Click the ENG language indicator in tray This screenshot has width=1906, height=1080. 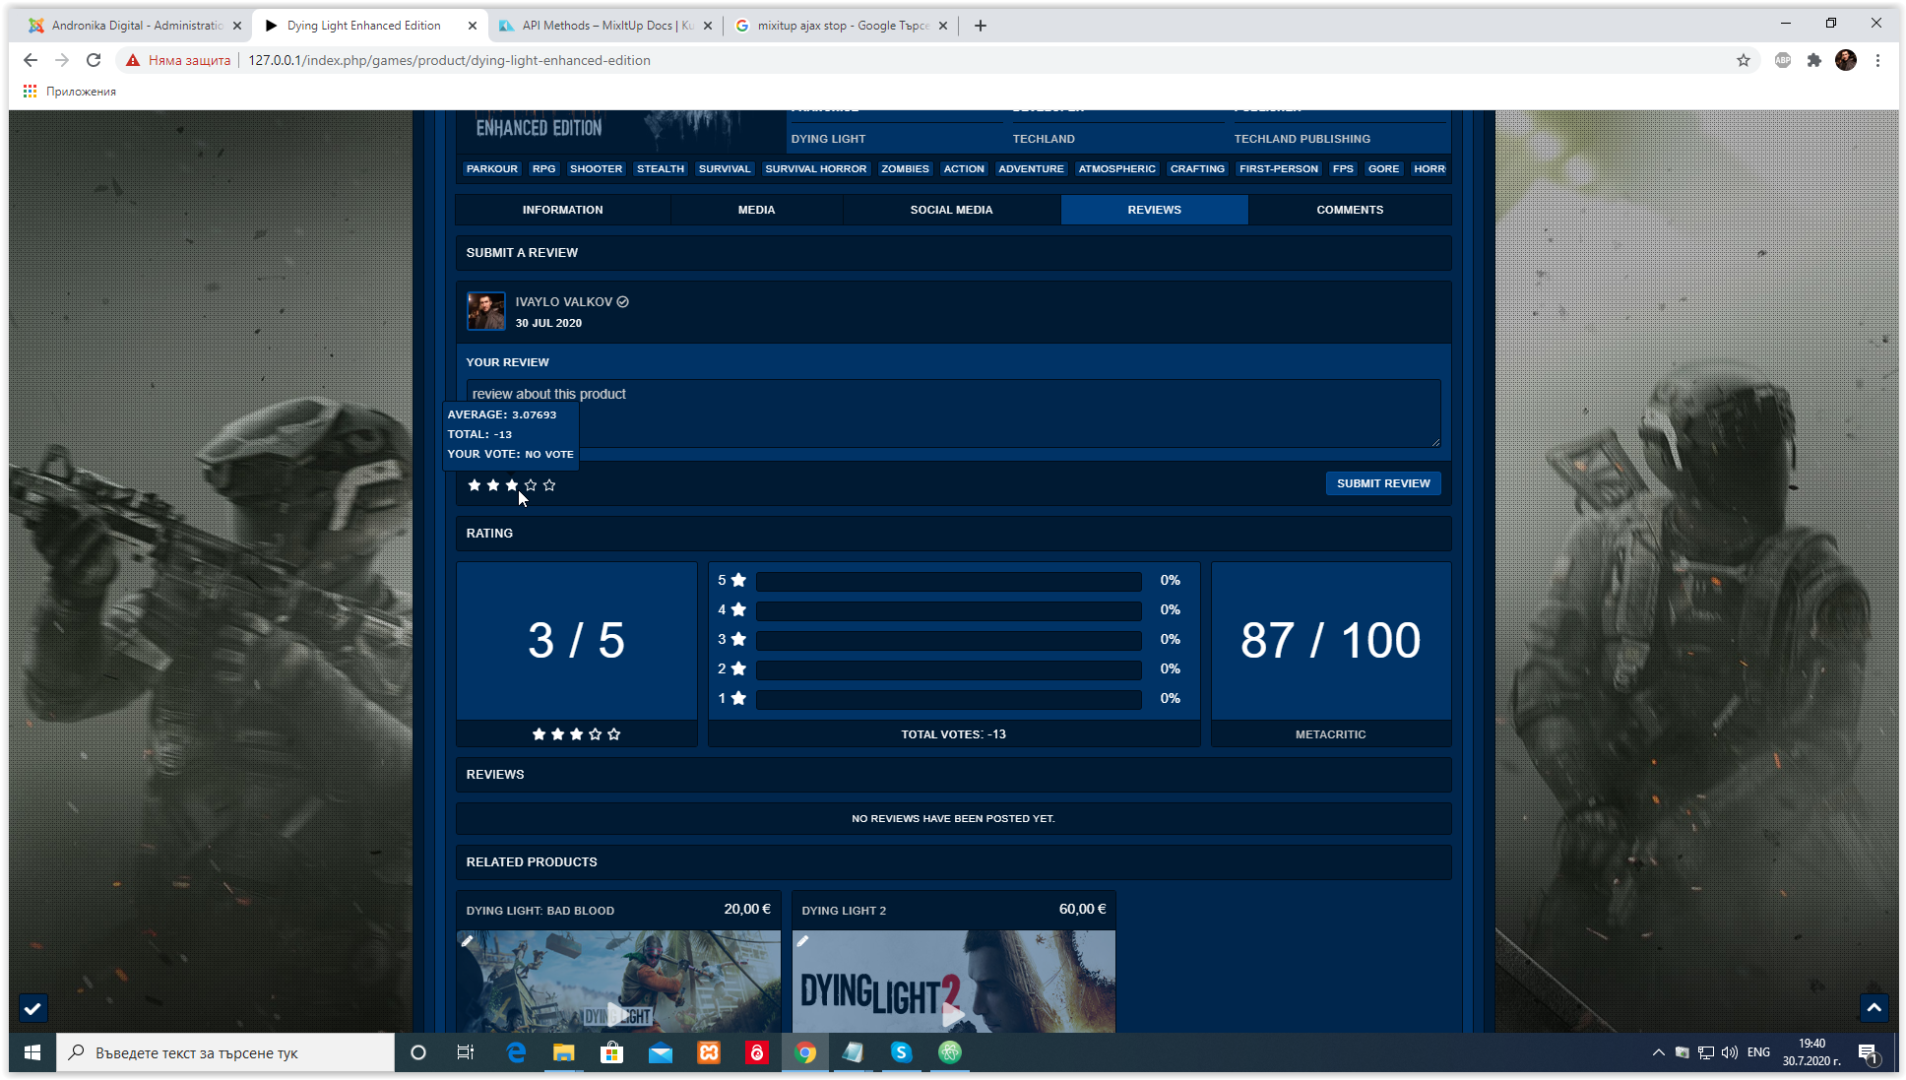coord(1758,1052)
